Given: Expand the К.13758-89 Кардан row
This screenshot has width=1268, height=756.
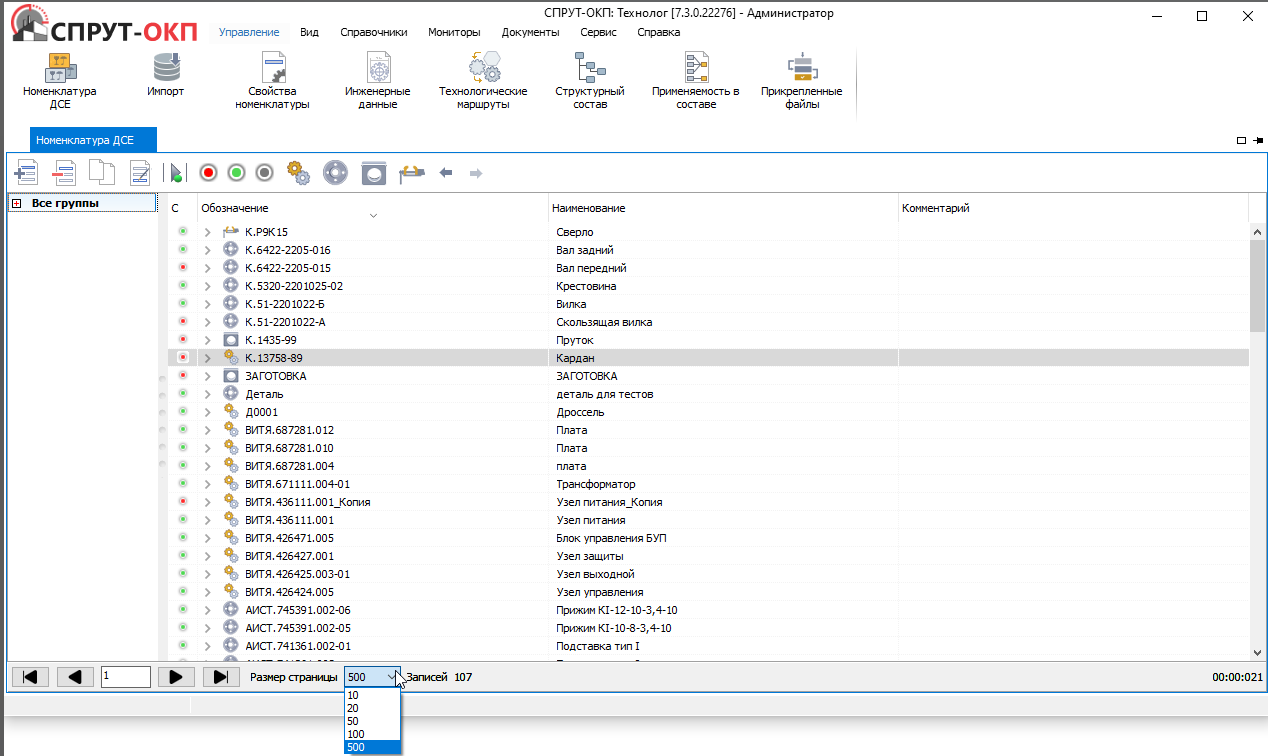Looking at the screenshot, I should [x=207, y=358].
